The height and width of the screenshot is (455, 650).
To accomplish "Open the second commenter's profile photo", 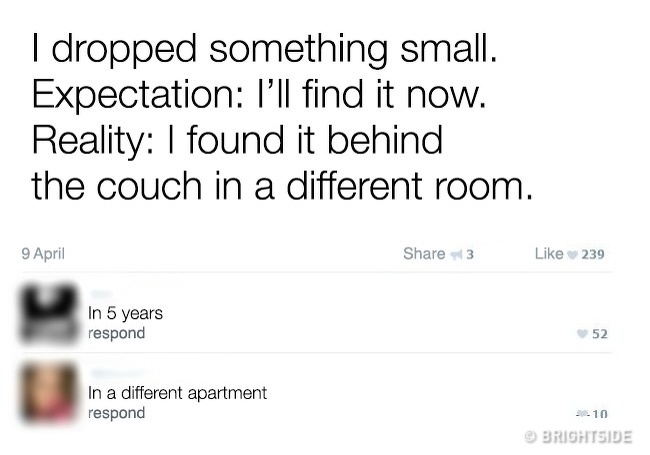I will [x=49, y=392].
